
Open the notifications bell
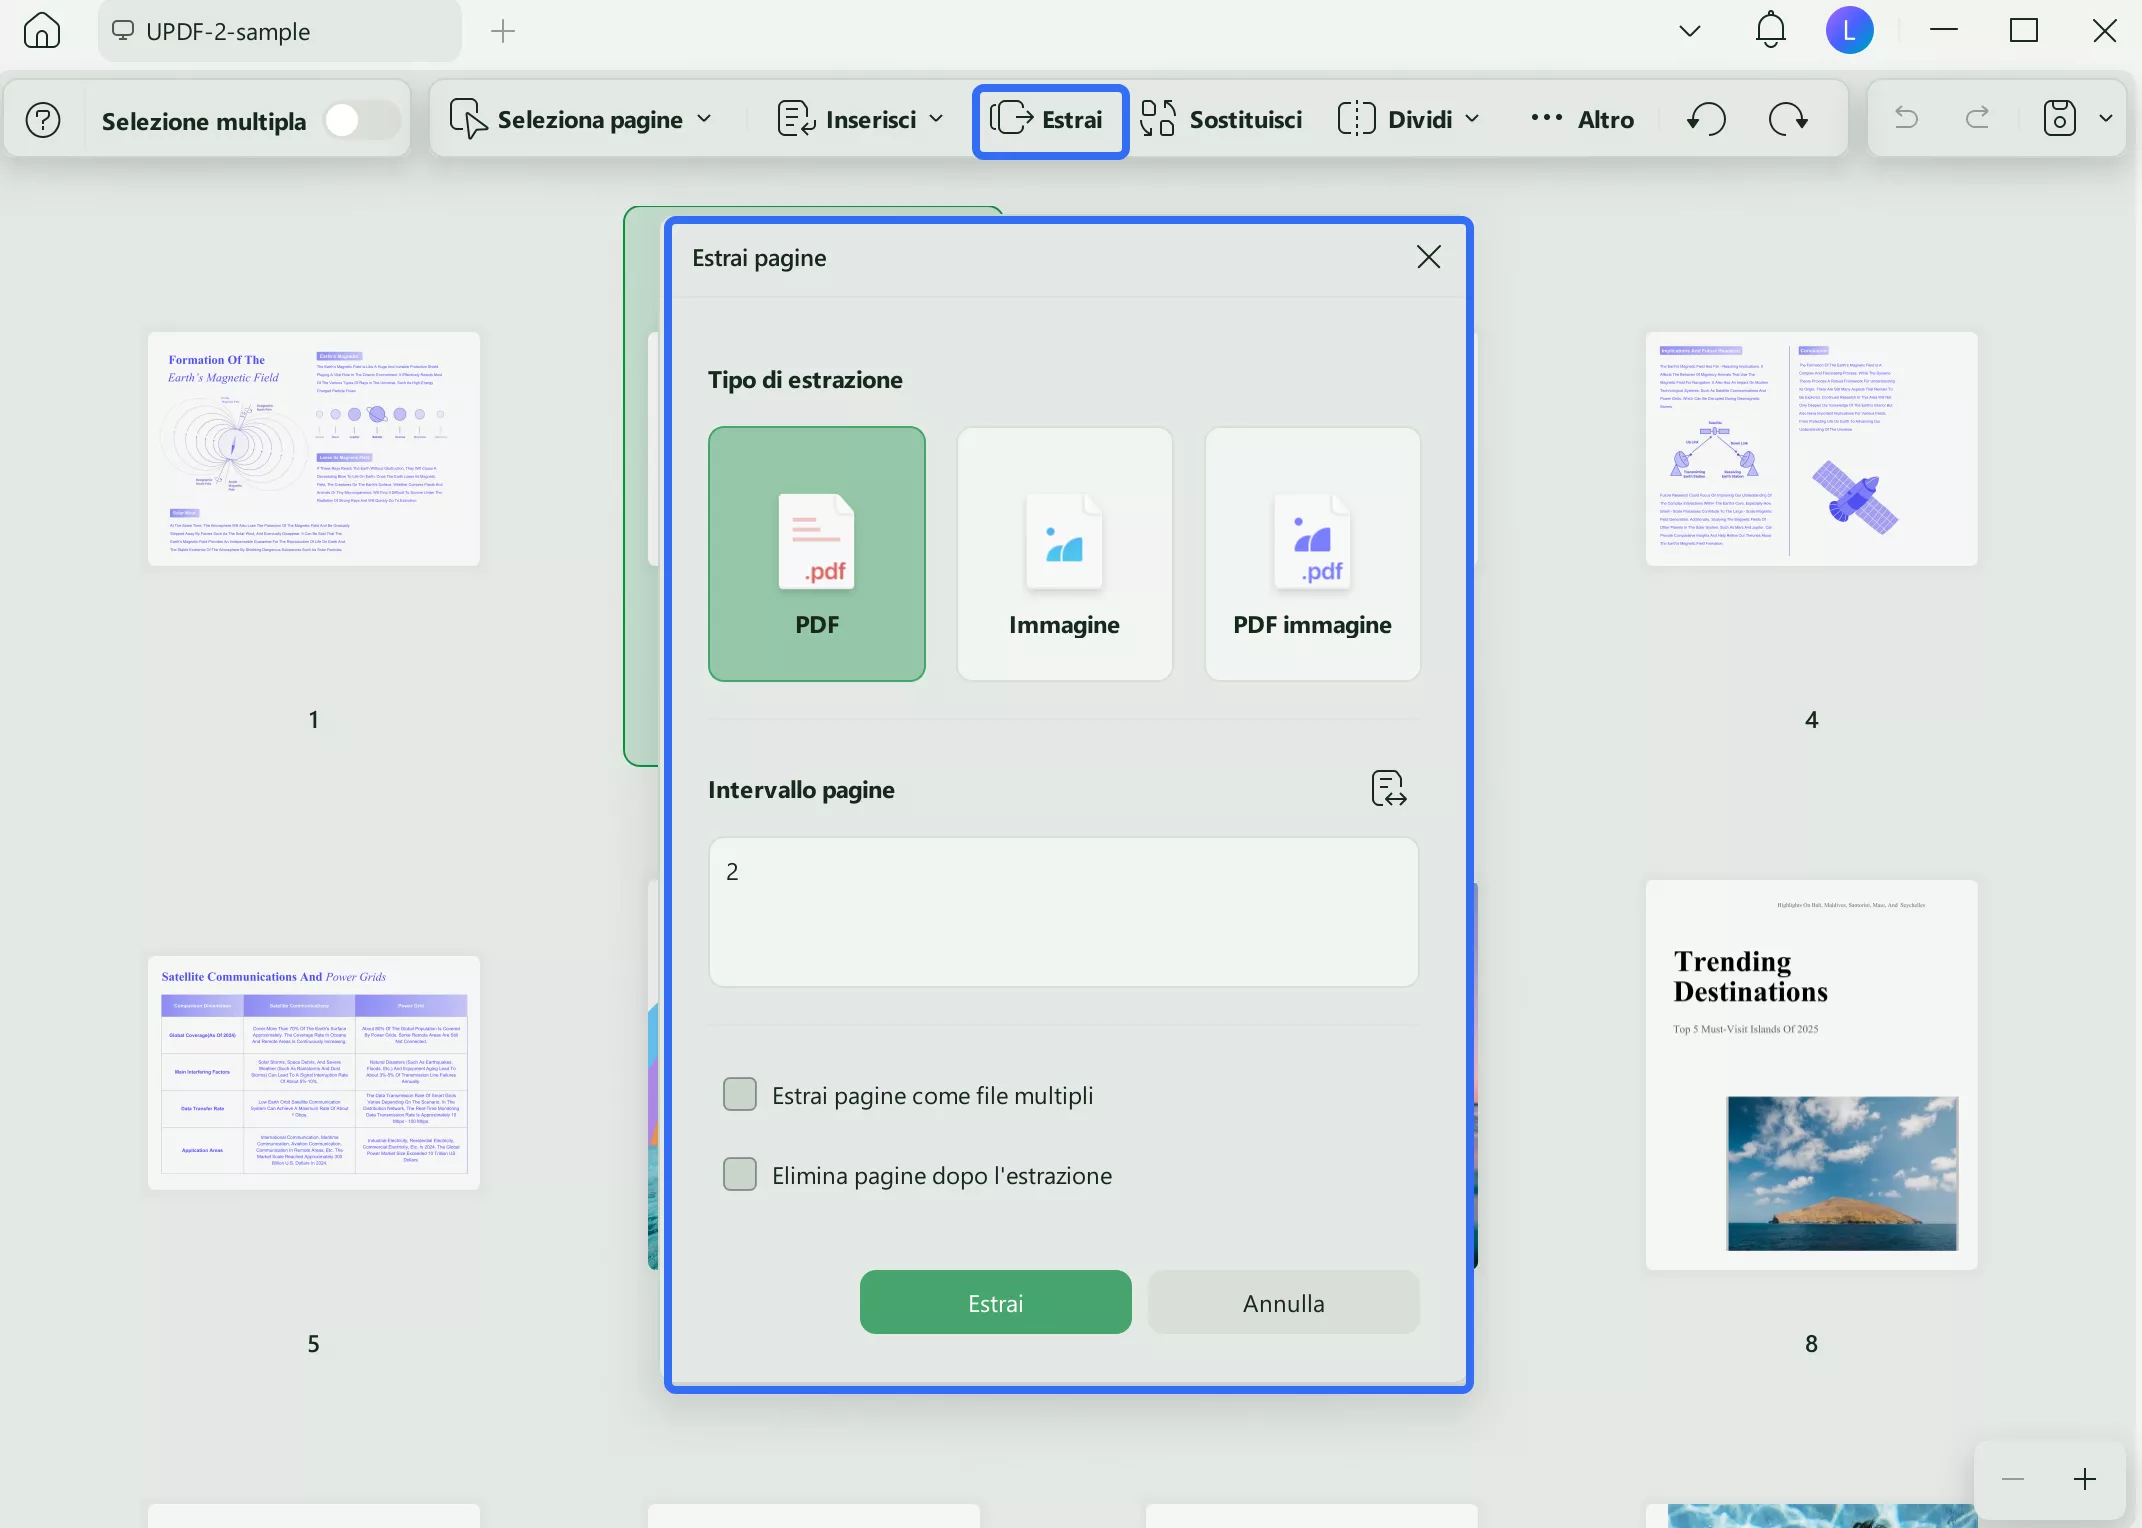(1770, 30)
